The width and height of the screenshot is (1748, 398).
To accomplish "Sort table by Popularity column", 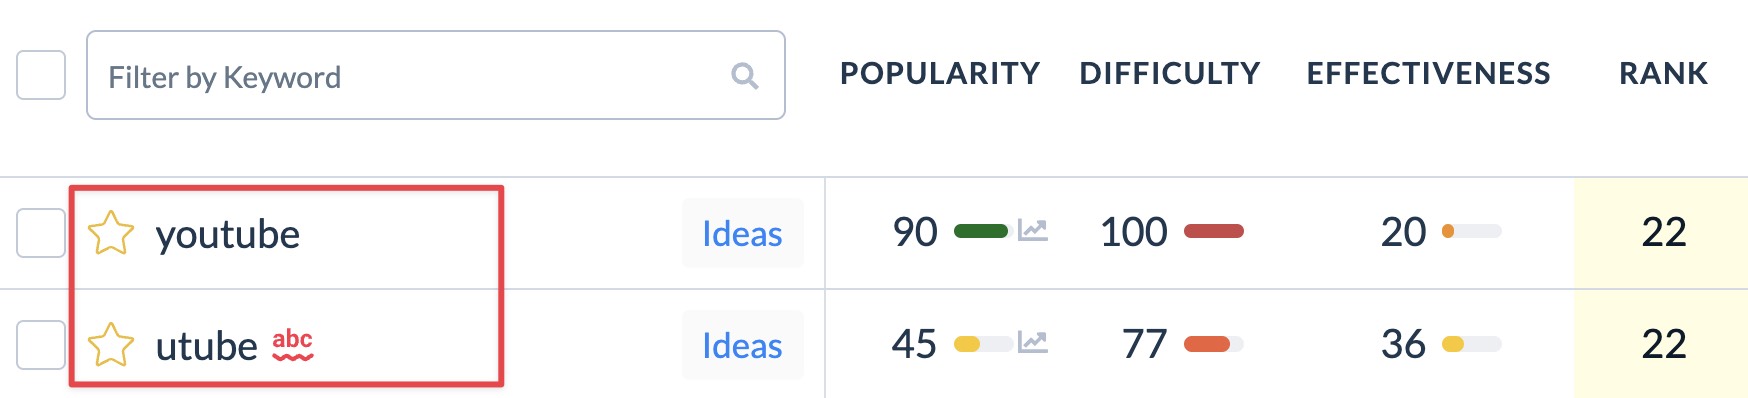I will pyautogui.click(x=940, y=73).
